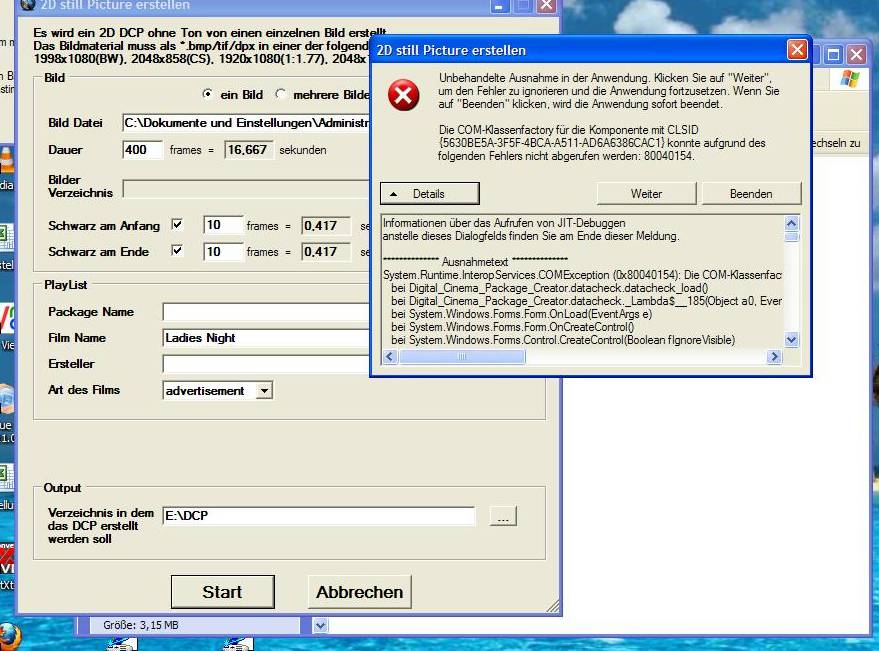This screenshot has width=879, height=651.
Task: Click the horizontal scrollbar right arrow in details
Action: tap(773, 357)
